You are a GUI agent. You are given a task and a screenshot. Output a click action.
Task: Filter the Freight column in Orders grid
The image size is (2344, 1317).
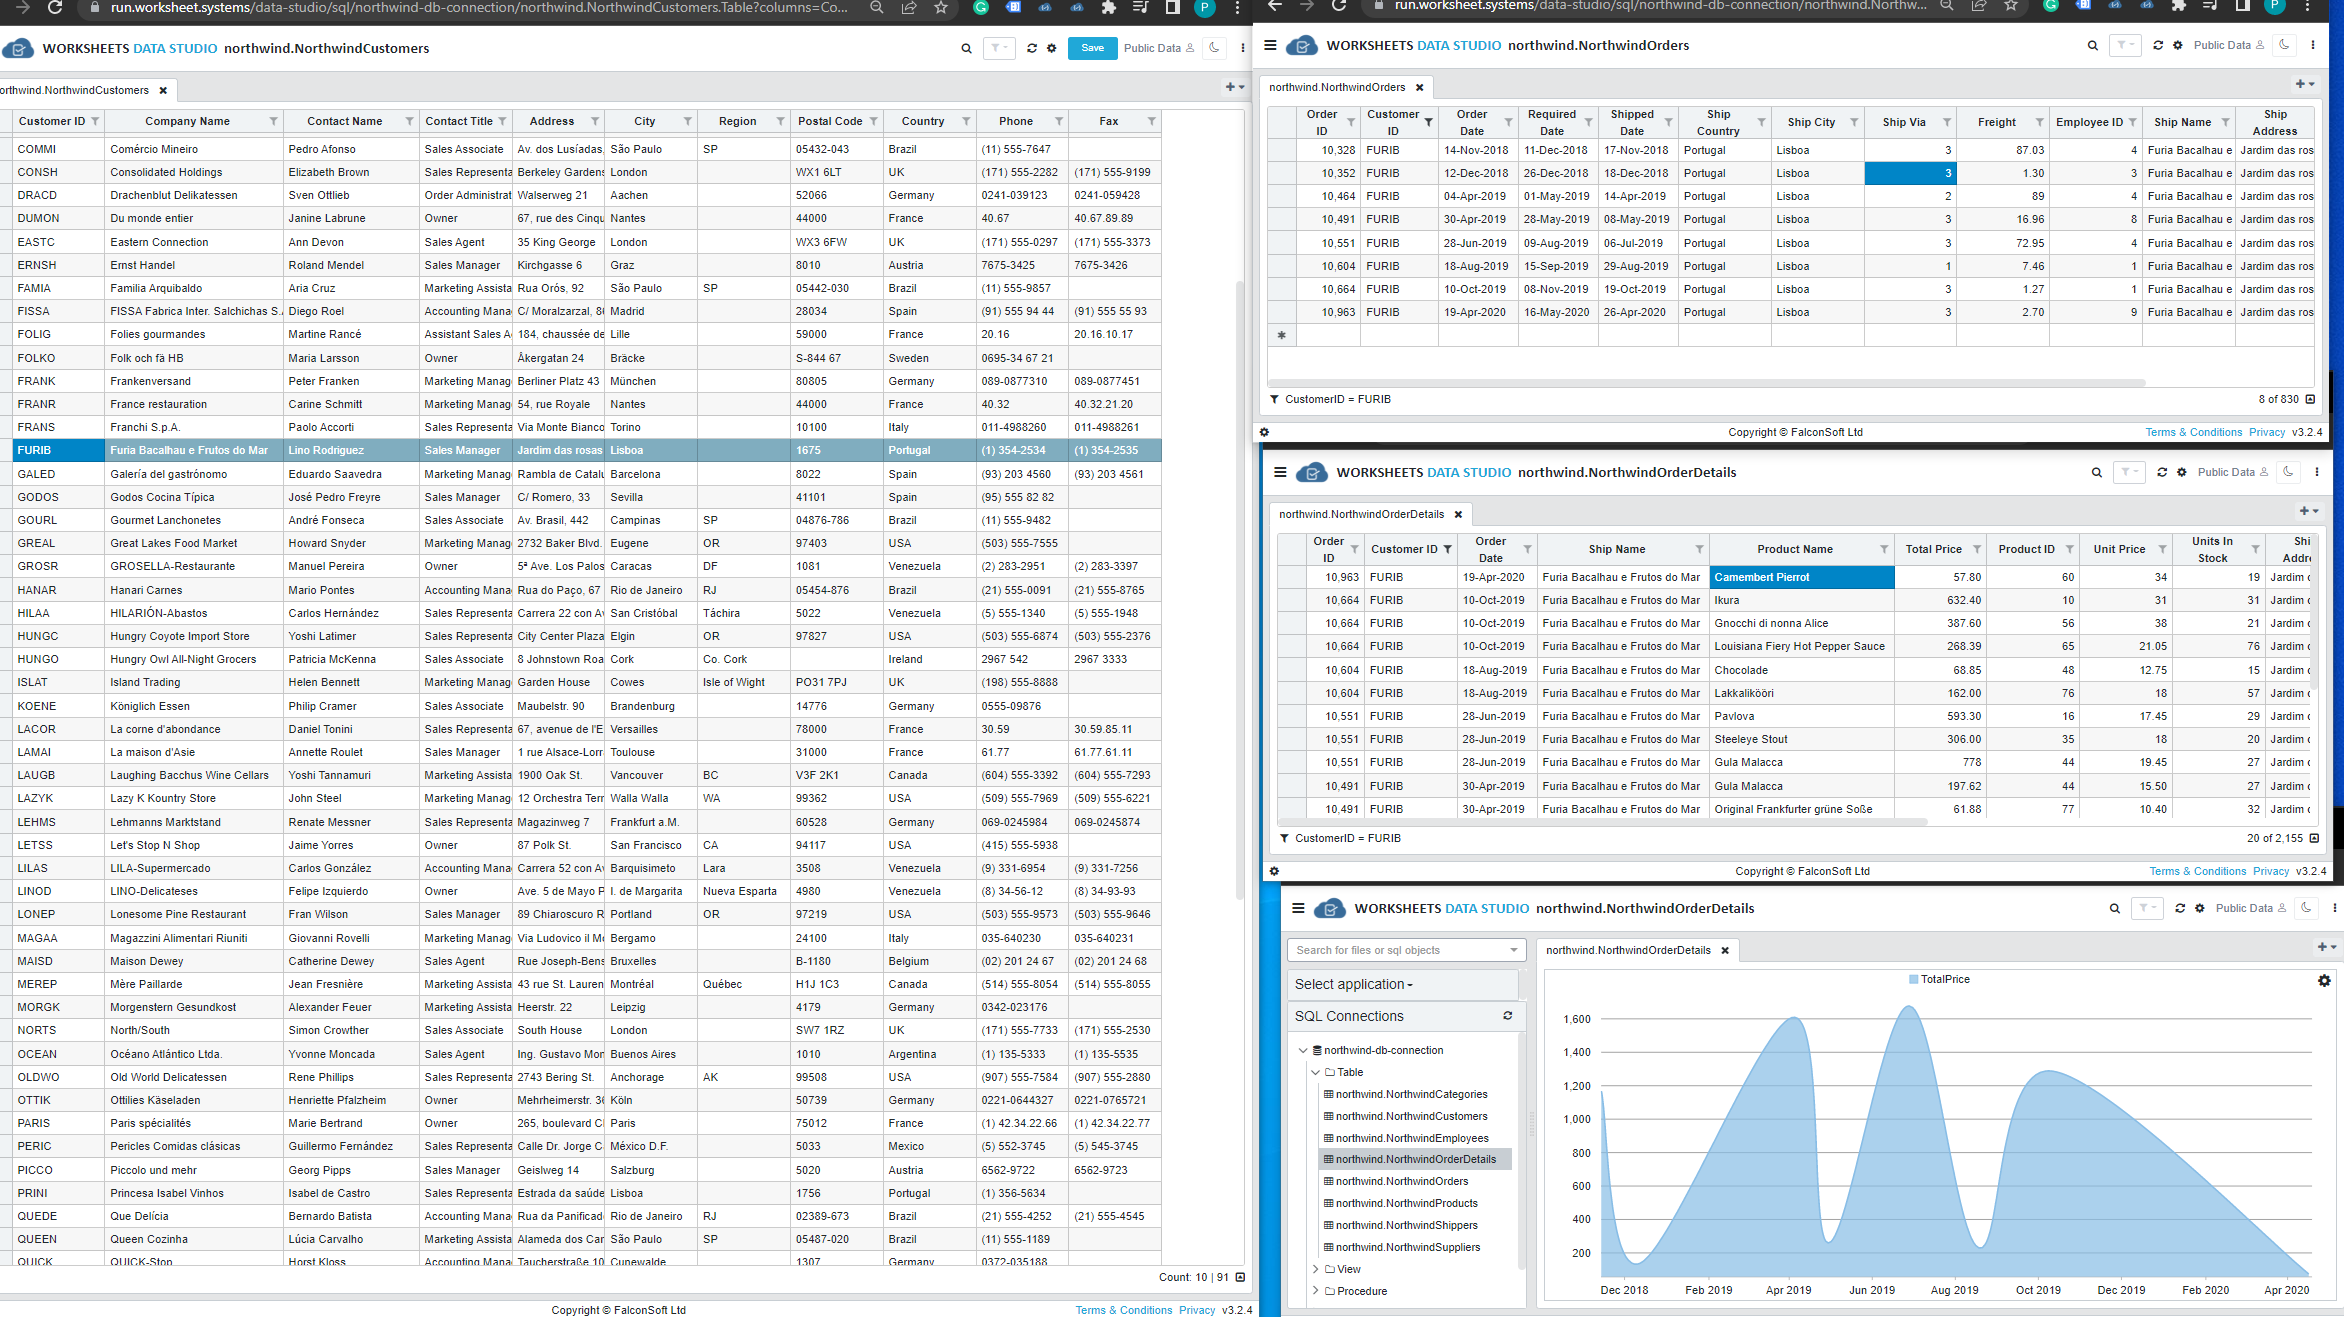pos(2039,122)
